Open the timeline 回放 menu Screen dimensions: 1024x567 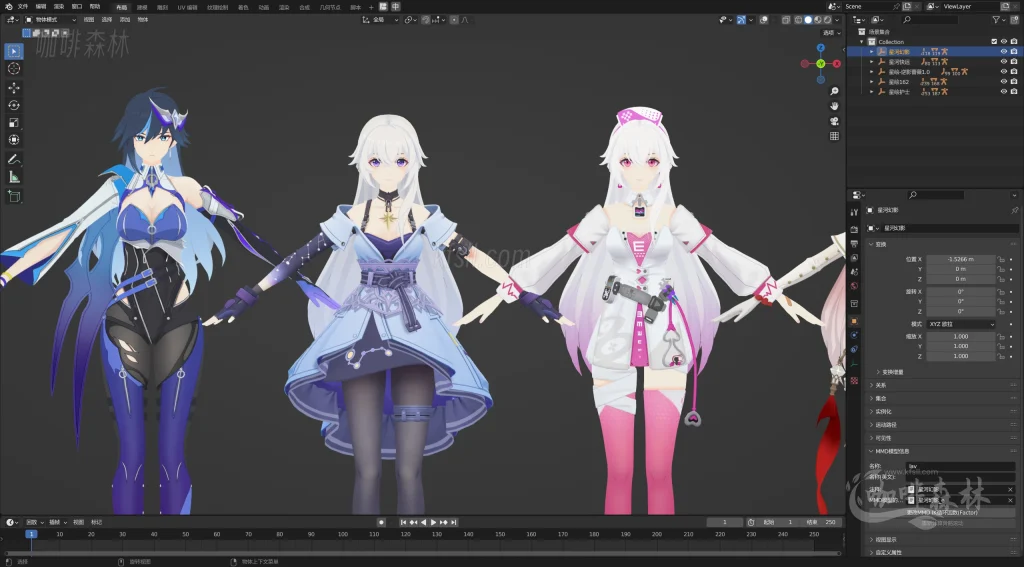[34, 522]
